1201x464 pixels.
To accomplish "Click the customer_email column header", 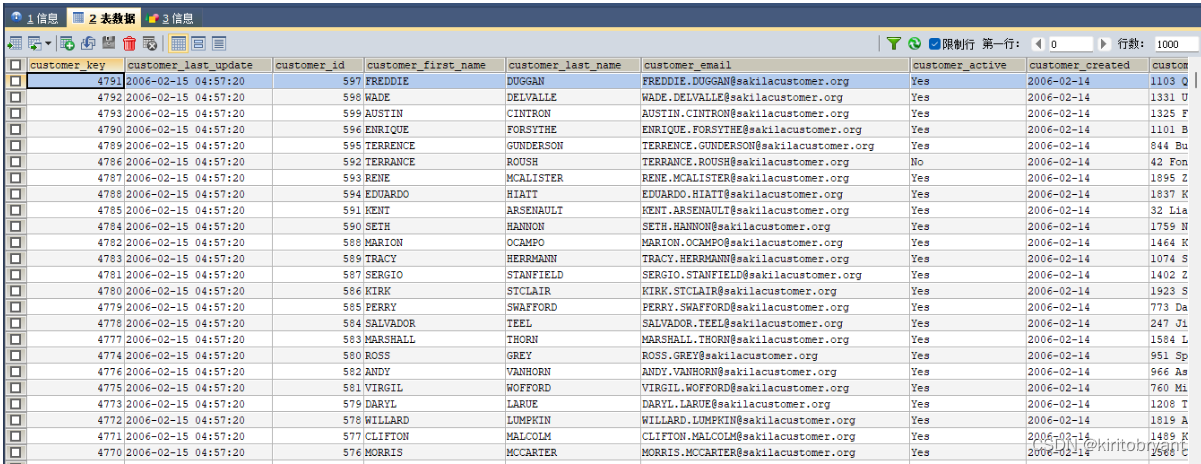I will click(x=775, y=65).
